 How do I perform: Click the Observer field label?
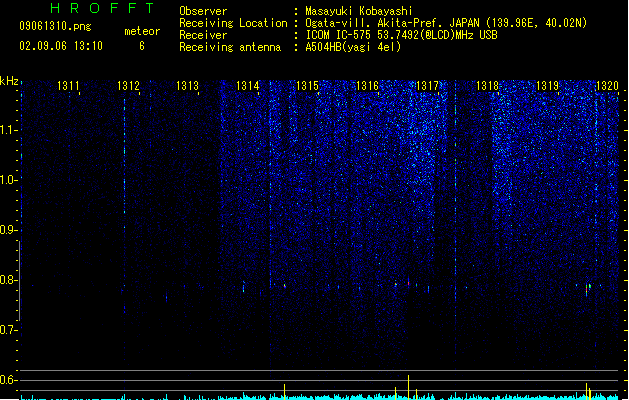point(203,11)
